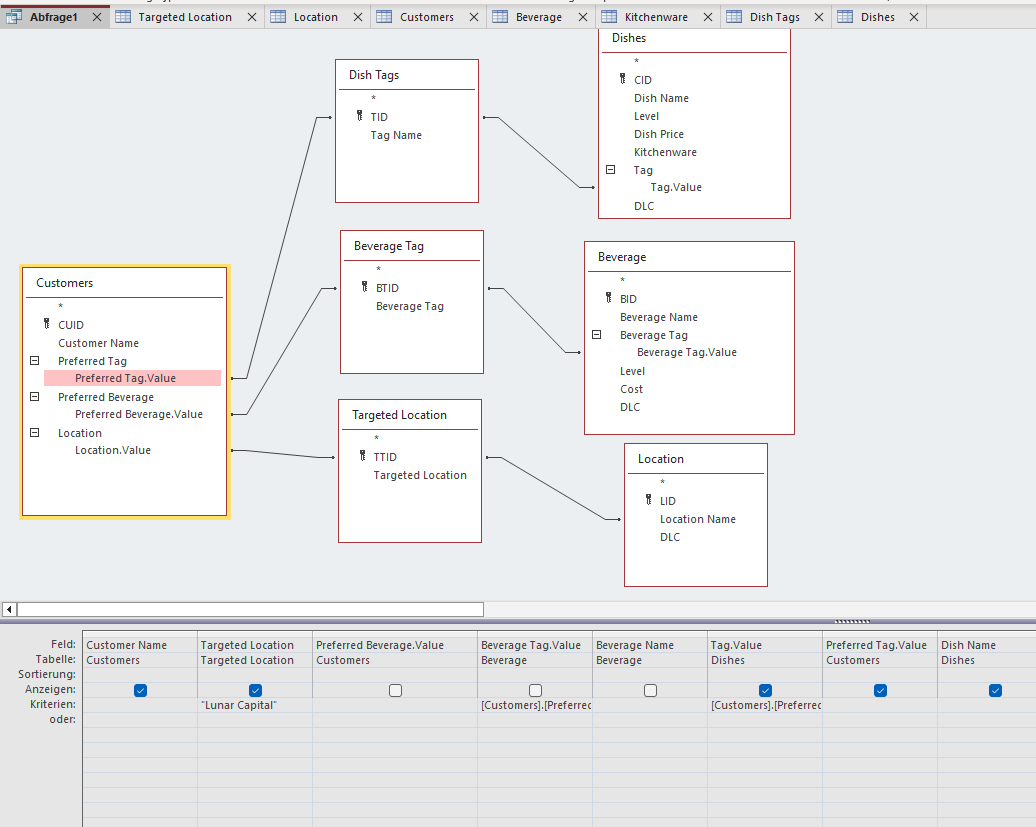Select Preferred Beverage.Value in Customers table
This screenshot has width=1036, height=827.
(139, 414)
